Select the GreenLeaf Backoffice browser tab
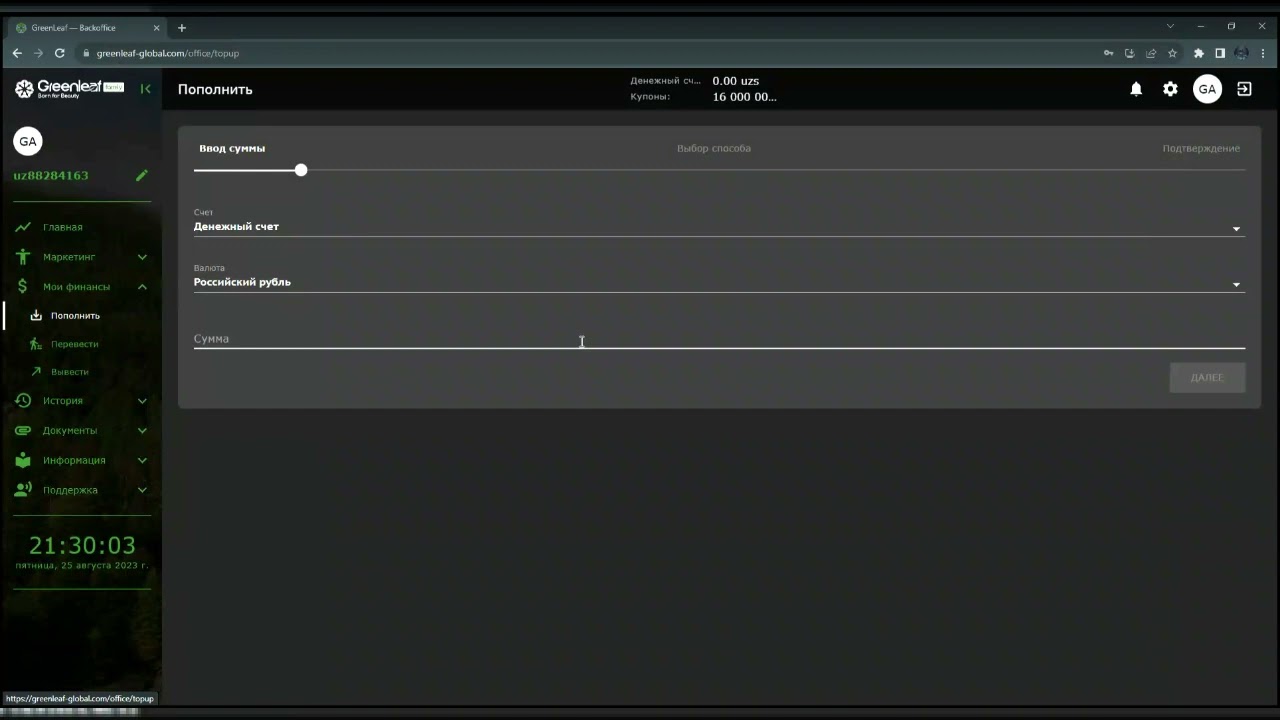Viewport: 1280px width, 720px height. 88,28
